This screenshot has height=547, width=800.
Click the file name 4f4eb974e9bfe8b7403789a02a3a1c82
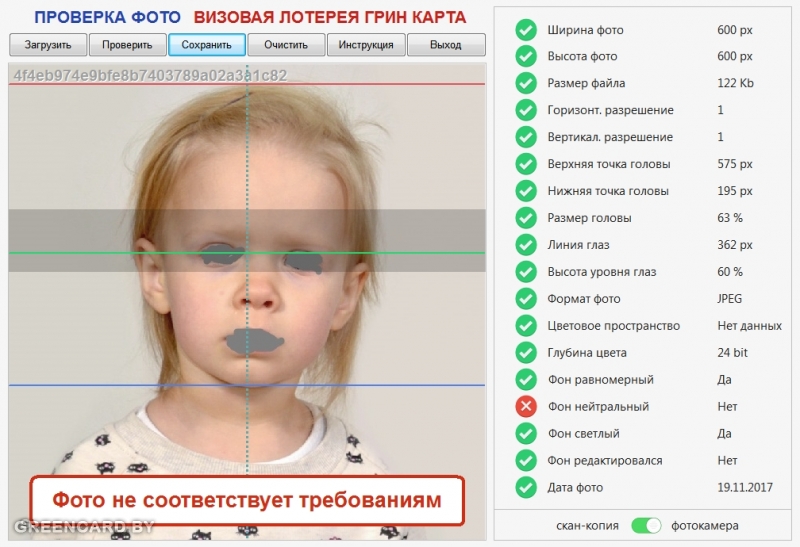pyautogui.click(x=150, y=76)
